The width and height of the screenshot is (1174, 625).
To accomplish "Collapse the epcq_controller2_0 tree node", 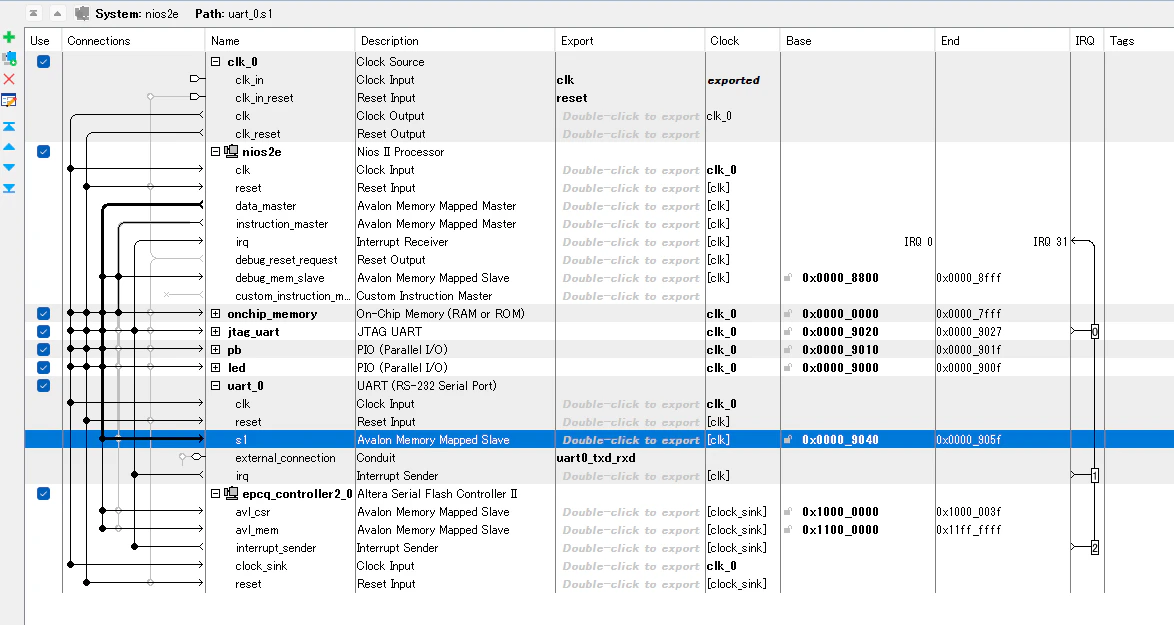I will pyautogui.click(x=216, y=494).
